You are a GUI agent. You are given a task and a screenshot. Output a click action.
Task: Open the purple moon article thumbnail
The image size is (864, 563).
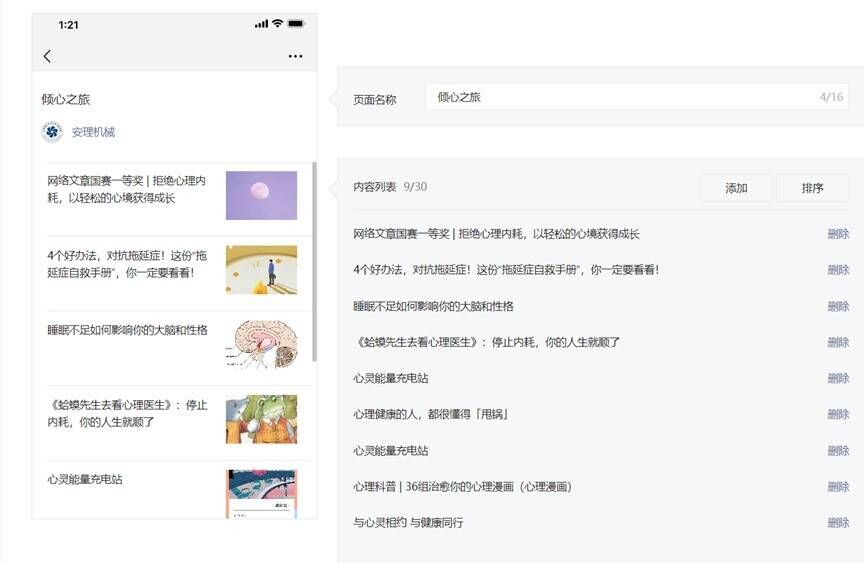point(261,195)
